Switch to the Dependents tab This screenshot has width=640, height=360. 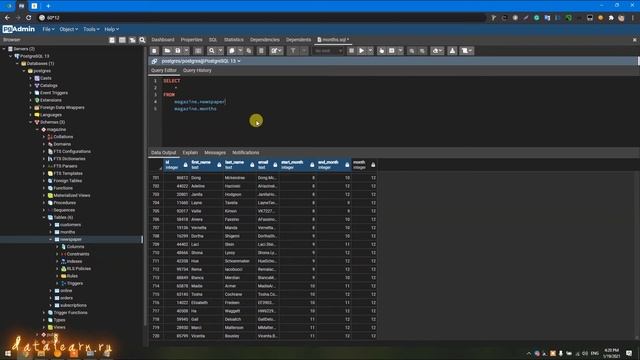pos(298,40)
